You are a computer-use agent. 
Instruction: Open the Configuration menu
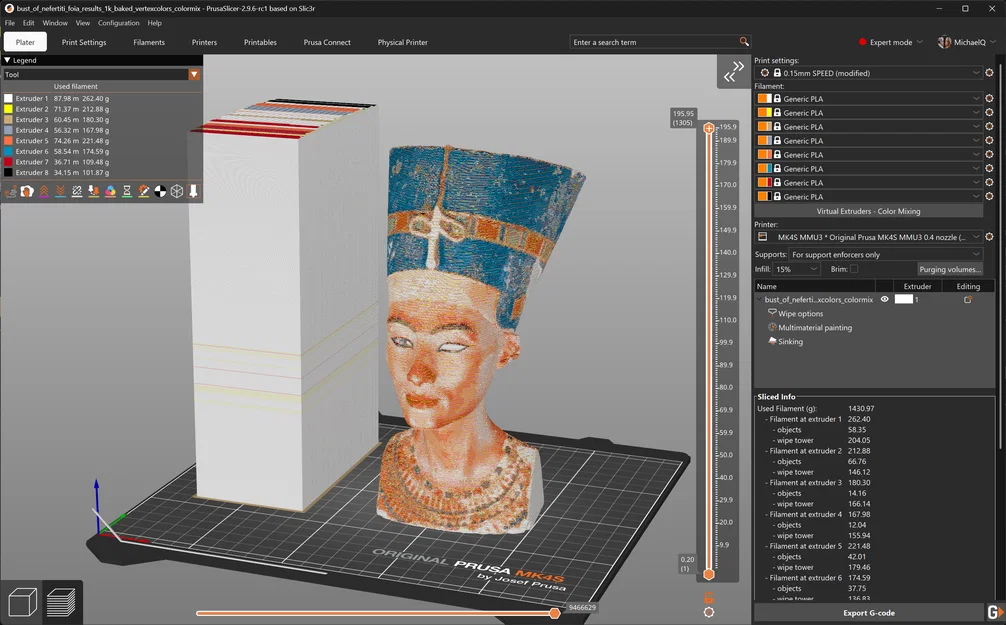tap(119, 22)
